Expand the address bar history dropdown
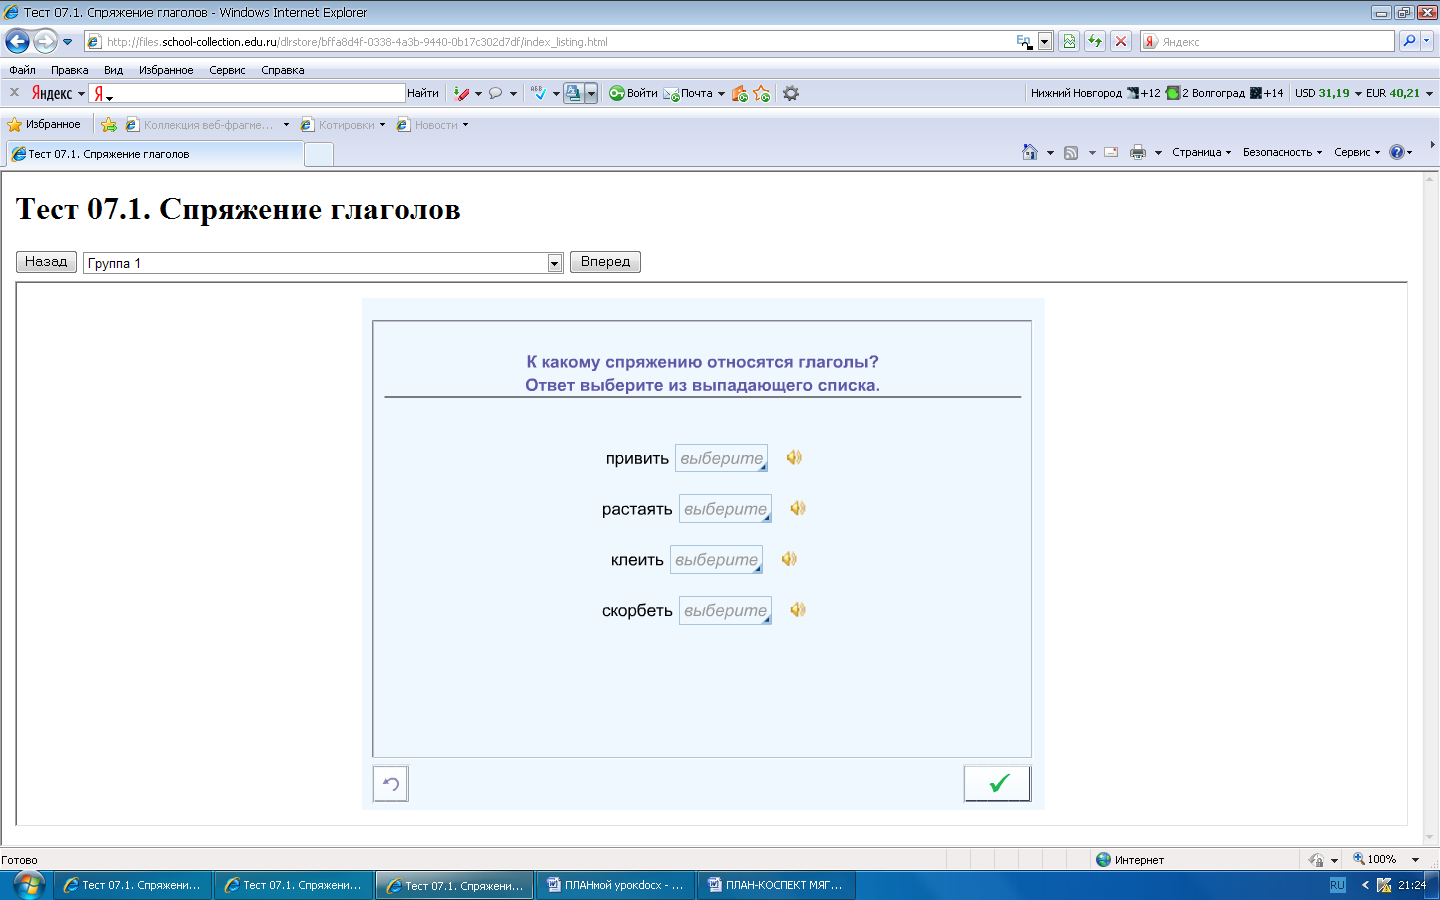Viewport: 1440px width, 900px height. [1045, 42]
